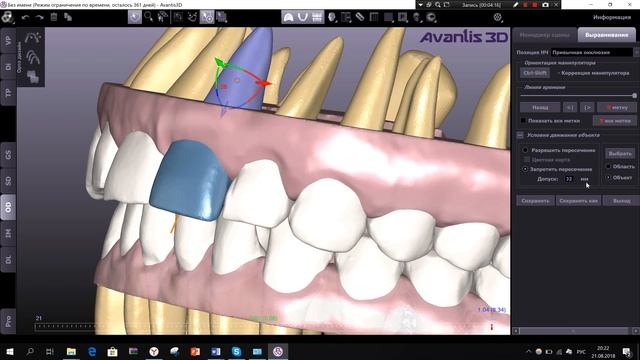This screenshot has height=360, width=640.
Task: Click the landmark points tool icon
Action: [192, 17]
